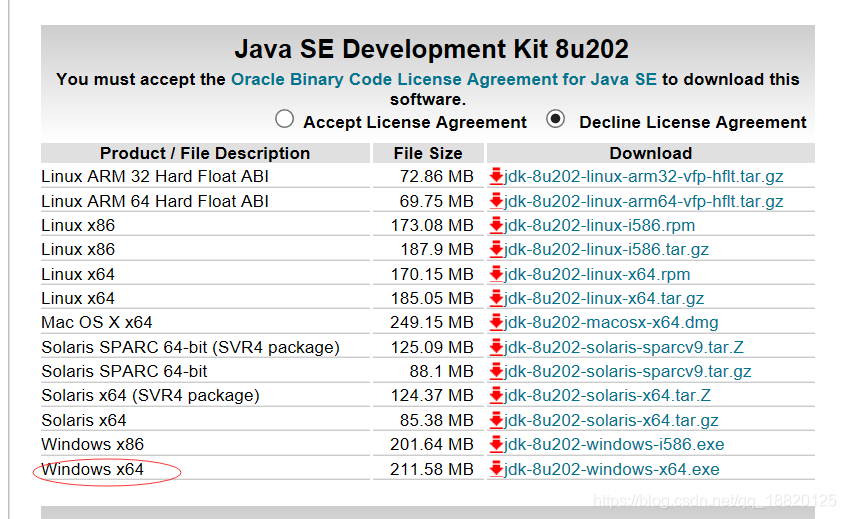Click the Linux ARM 32 Hard Float ABI text
Screen dimensions: 846x519
pyautogui.click(x=155, y=176)
